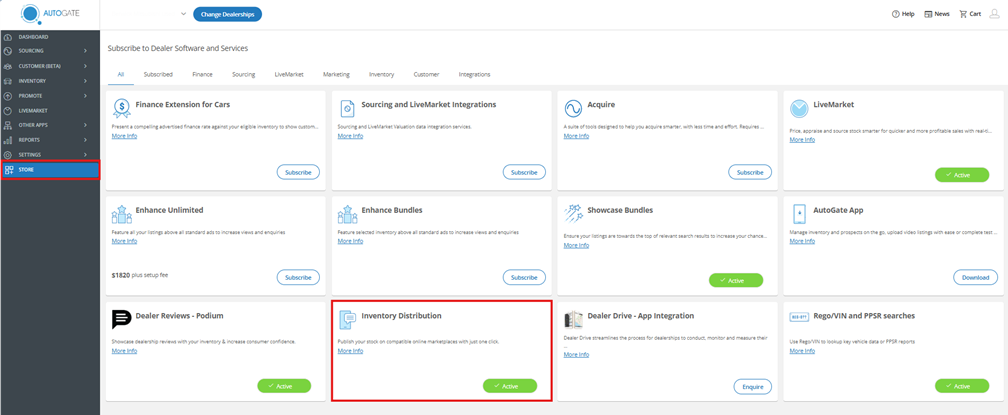Select the Integrations filter tab
Image resolution: width=1008 pixels, height=415 pixels.
click(474, 74)
